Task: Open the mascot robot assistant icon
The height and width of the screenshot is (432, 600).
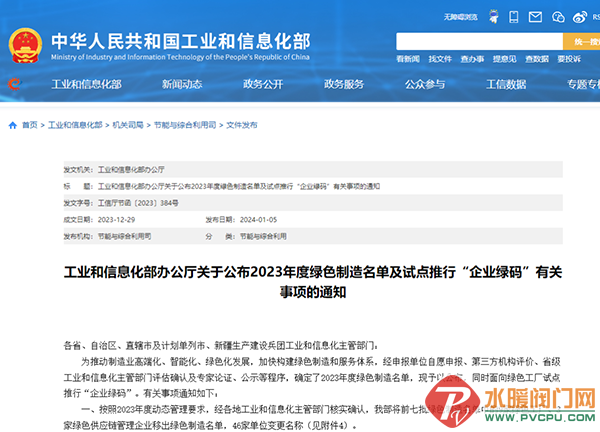Action: pyautogui.click(x=494, y=17)
